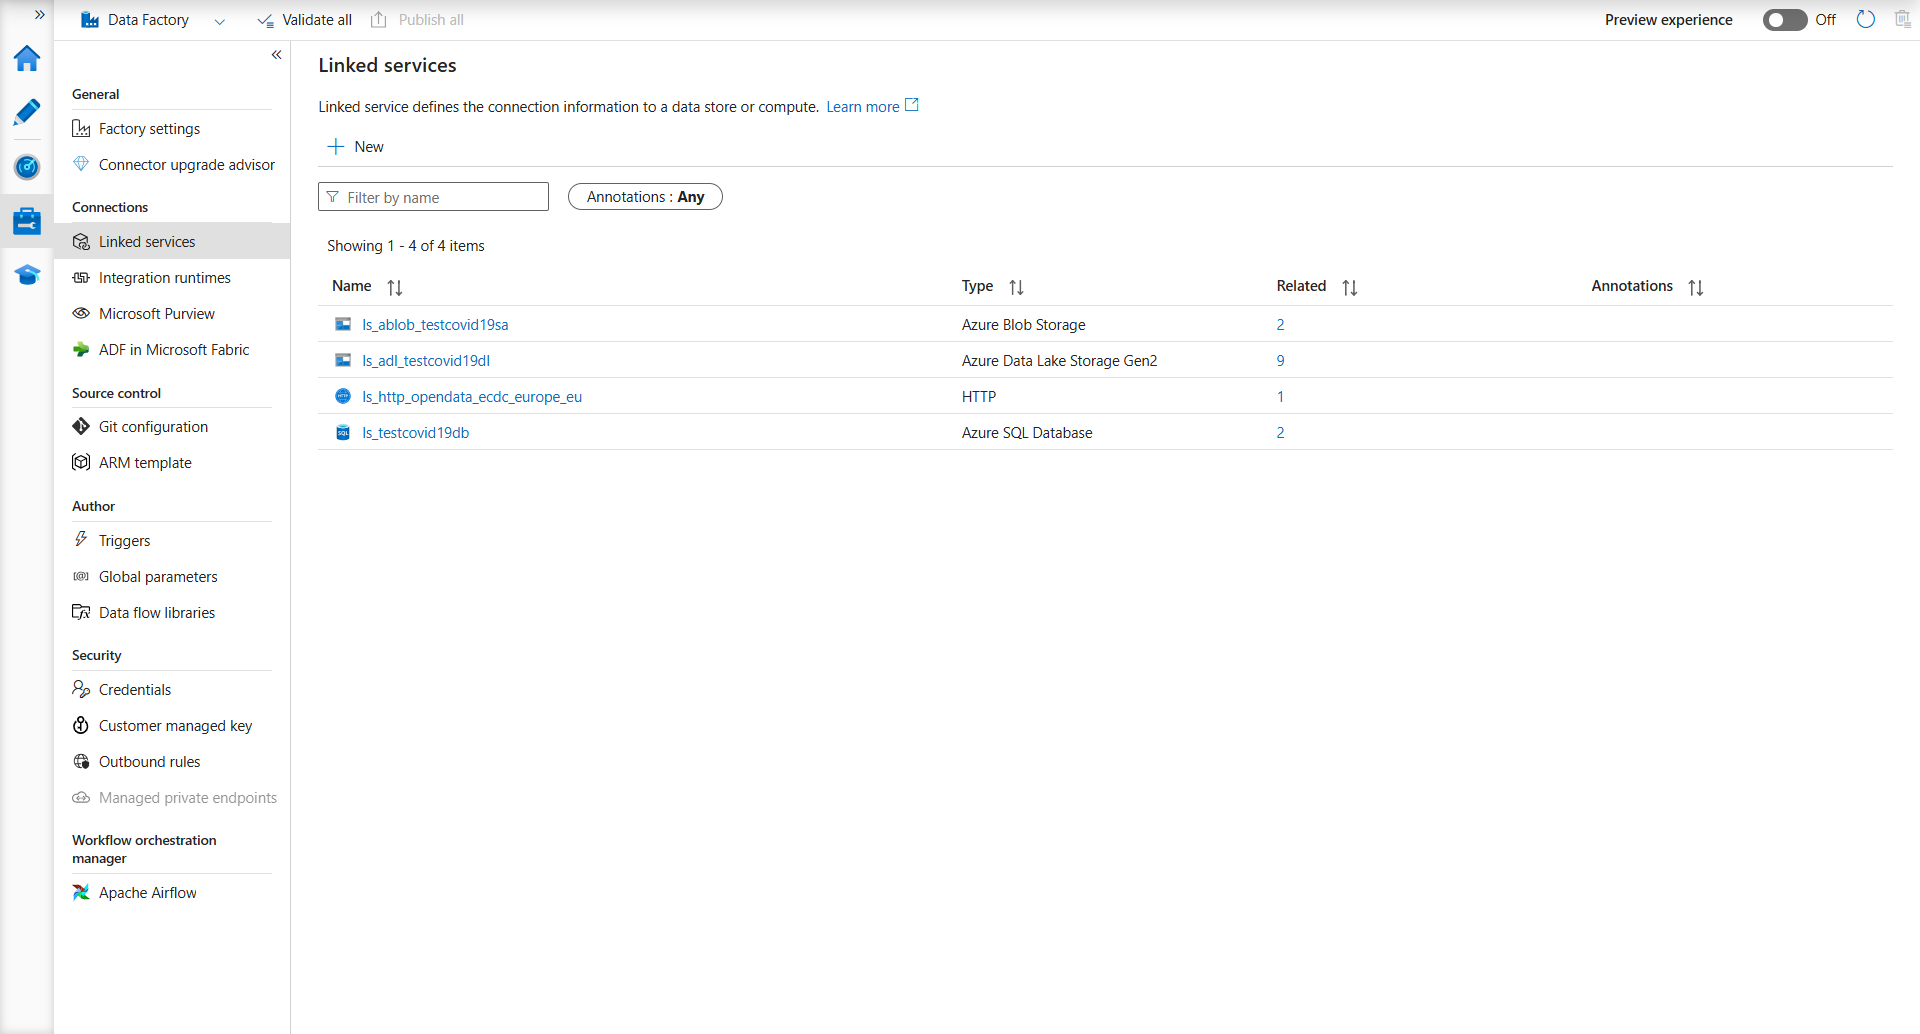Click the HTTP globe icon for ls_http_opendata_ecdc_europe_eu
1920x1034 pixels.
coord(343,396)
